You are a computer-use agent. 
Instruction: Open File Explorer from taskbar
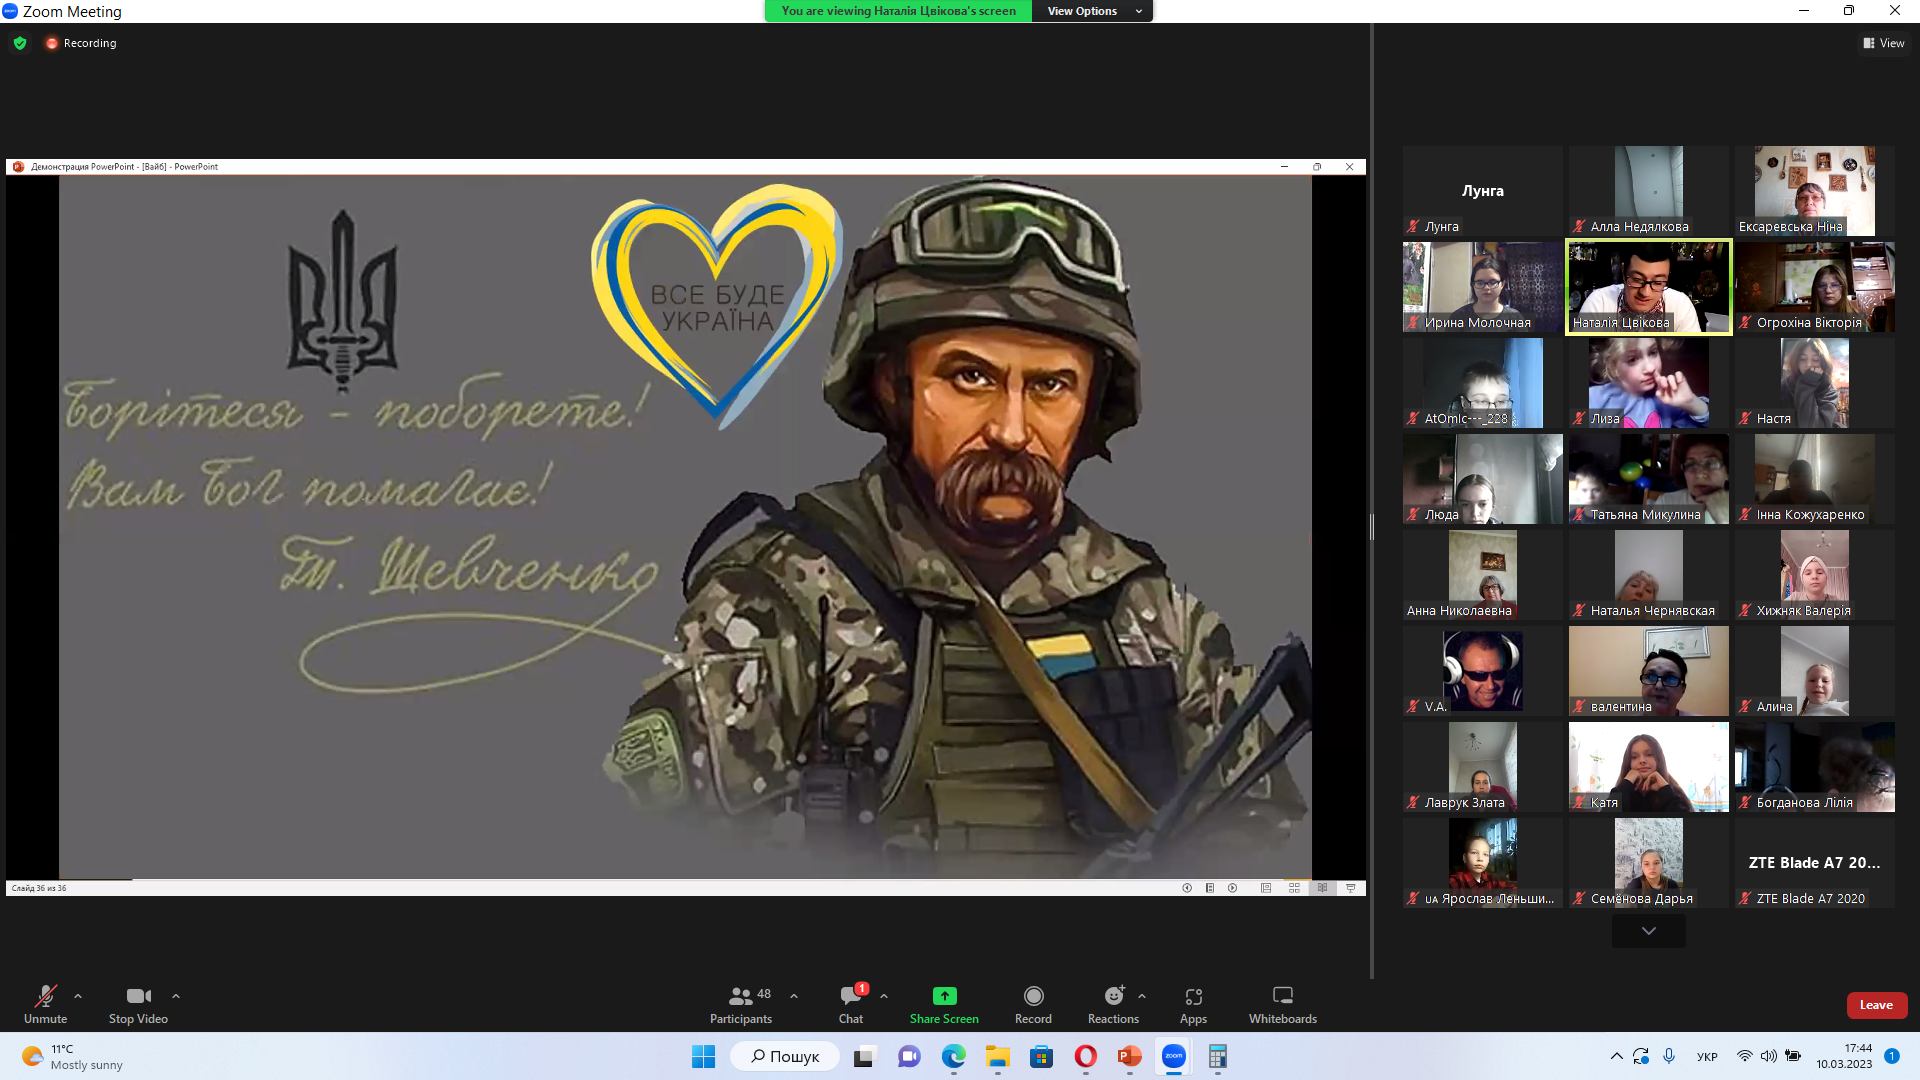[x=997, y=1056]
